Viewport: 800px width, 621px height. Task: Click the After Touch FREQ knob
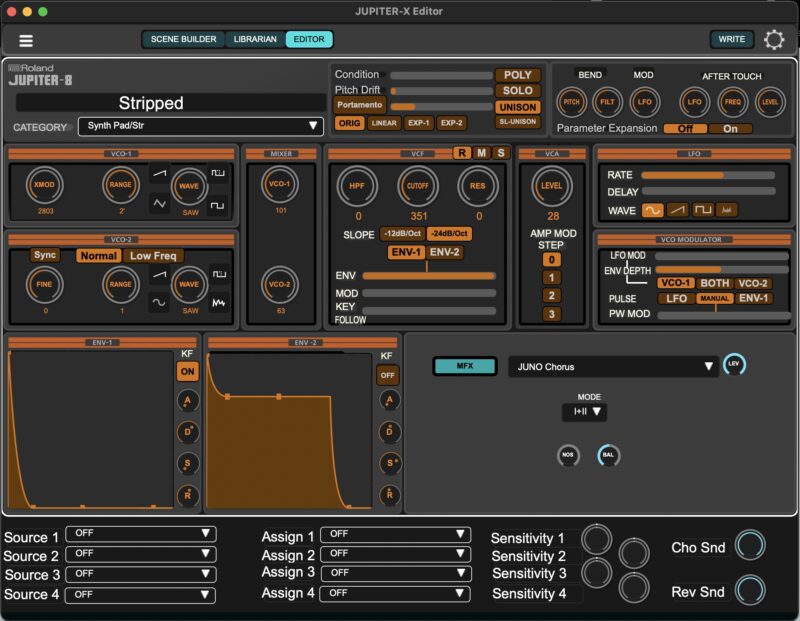733,102
